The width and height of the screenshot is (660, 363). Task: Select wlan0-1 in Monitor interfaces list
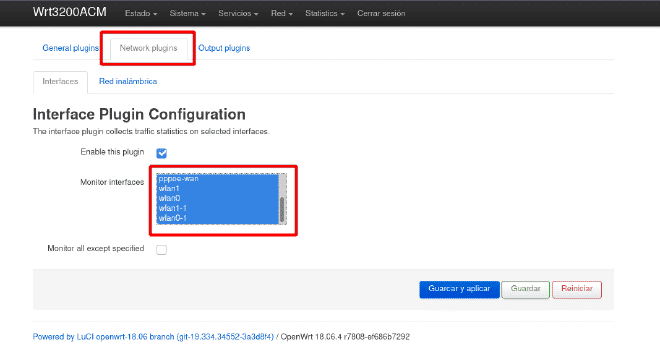pos(217,218)
